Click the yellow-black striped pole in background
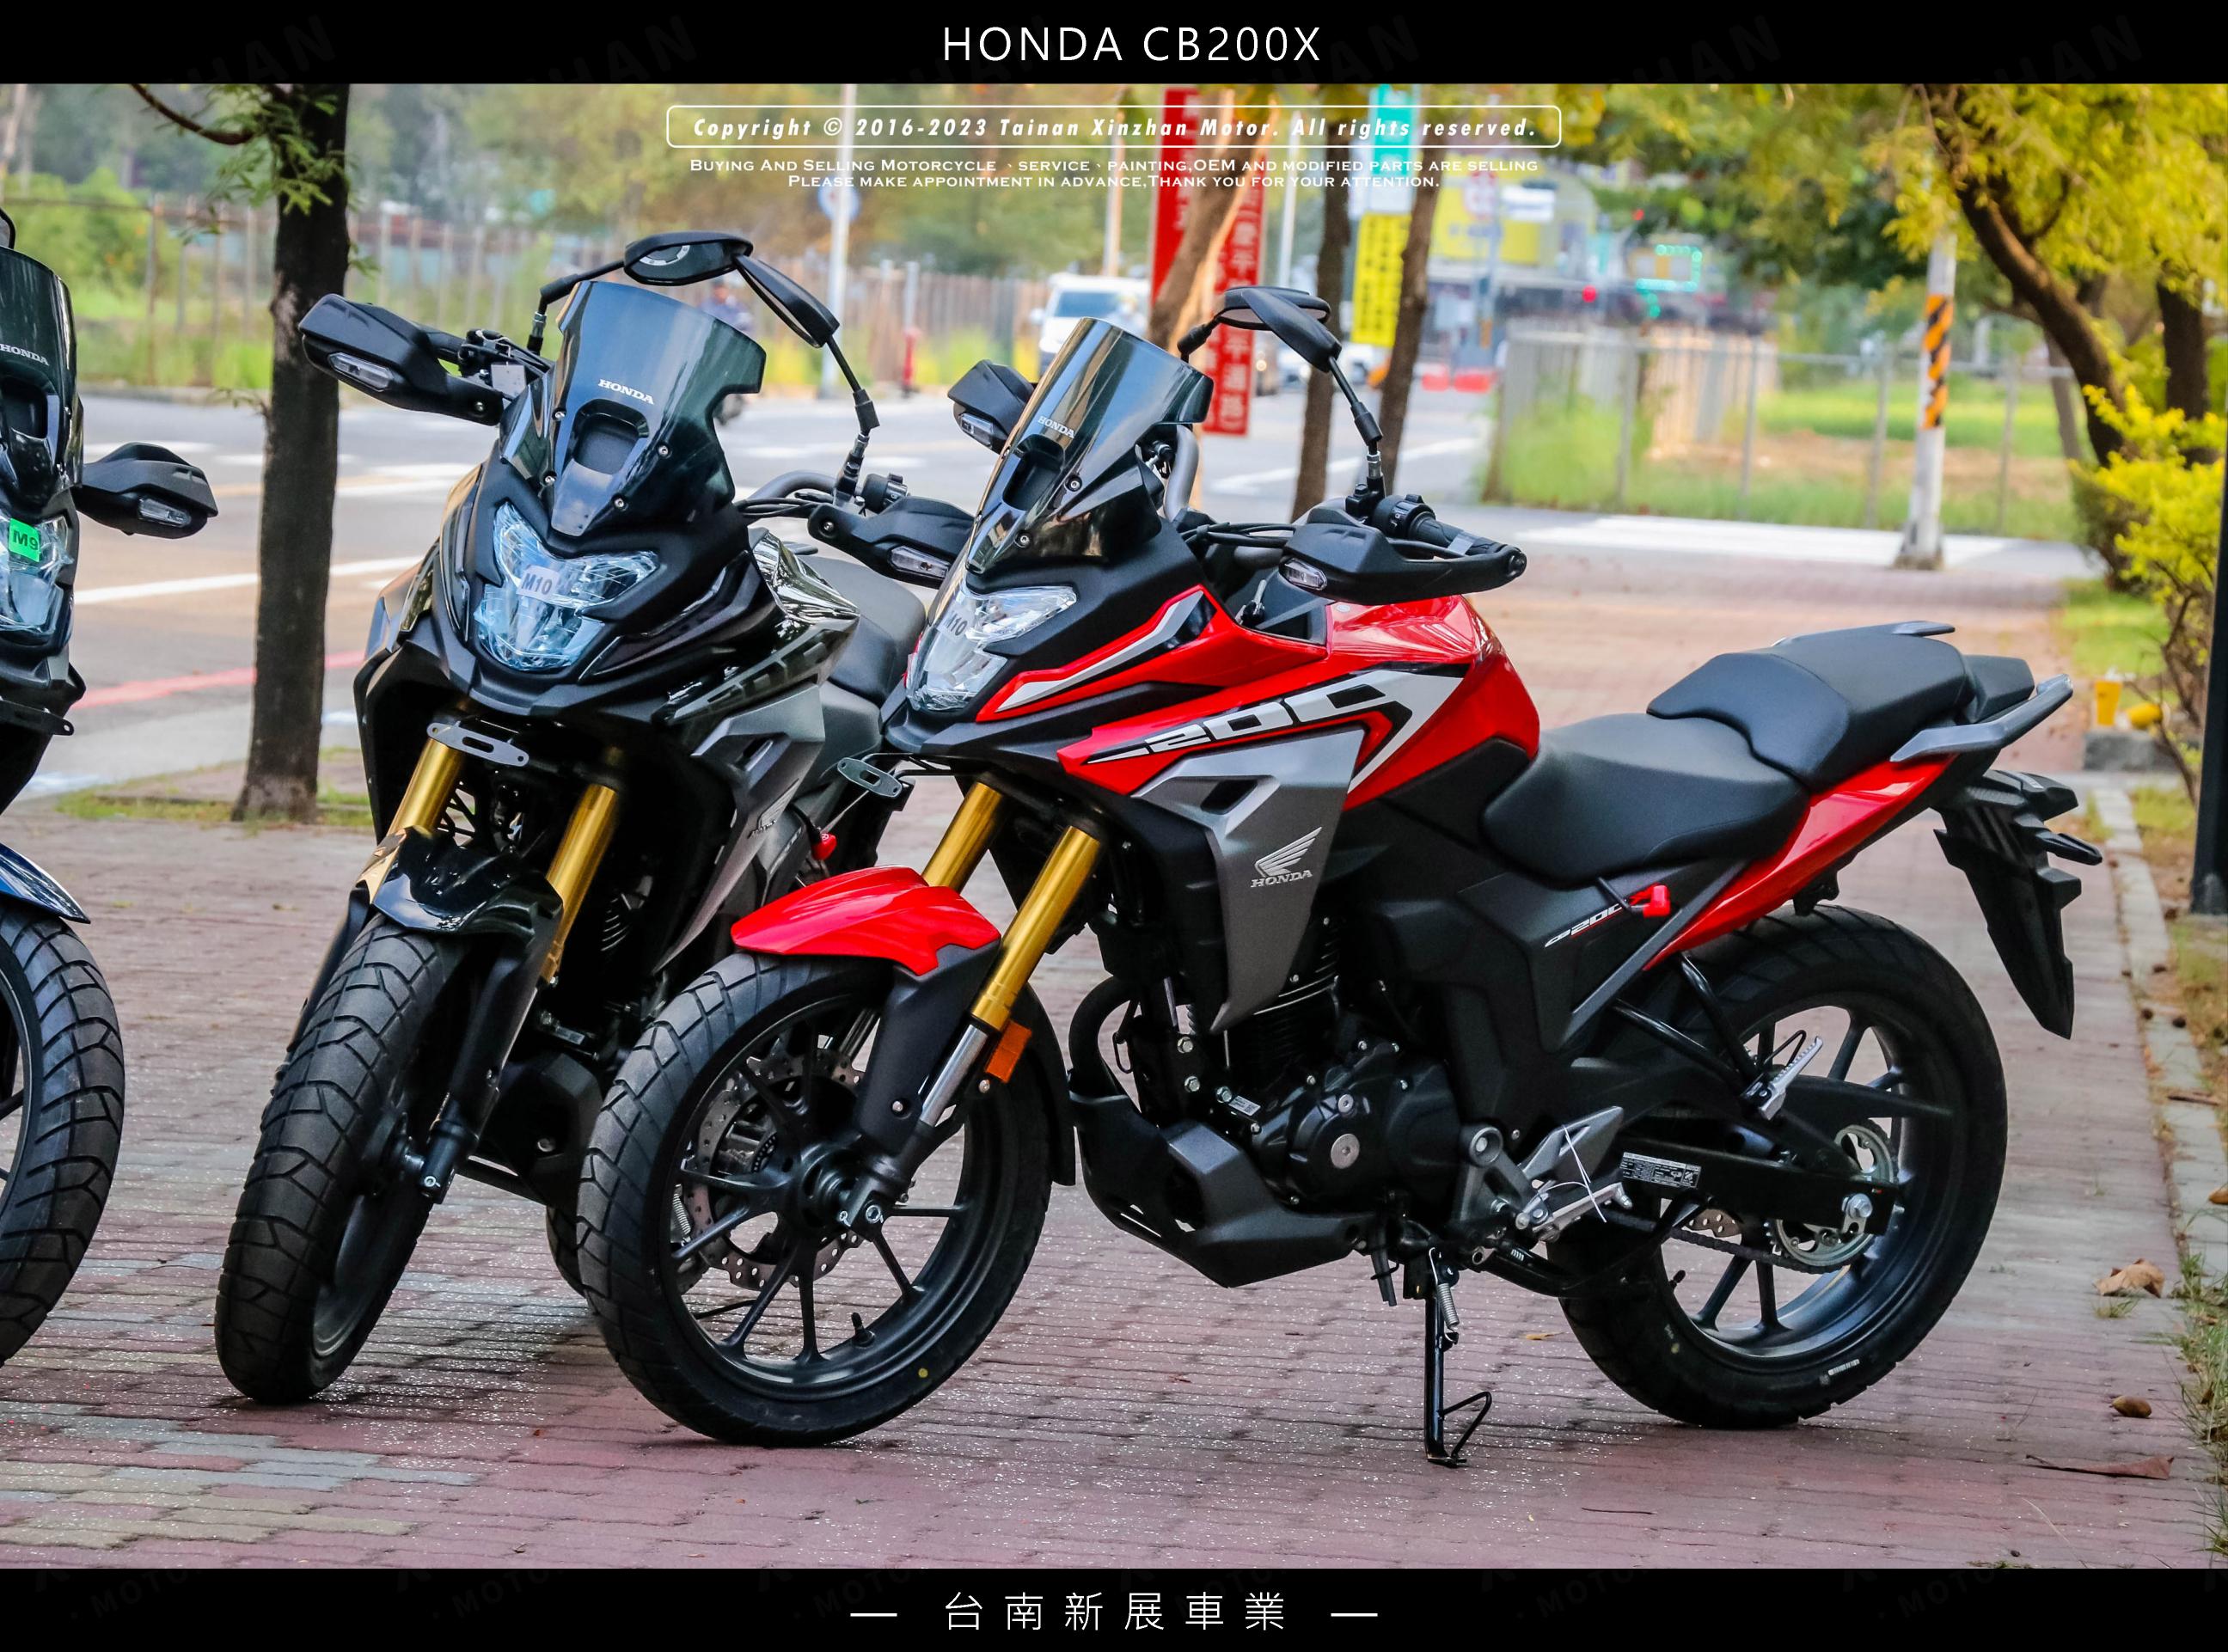The image size is (2228, 1652). (x=1937, y=360)
